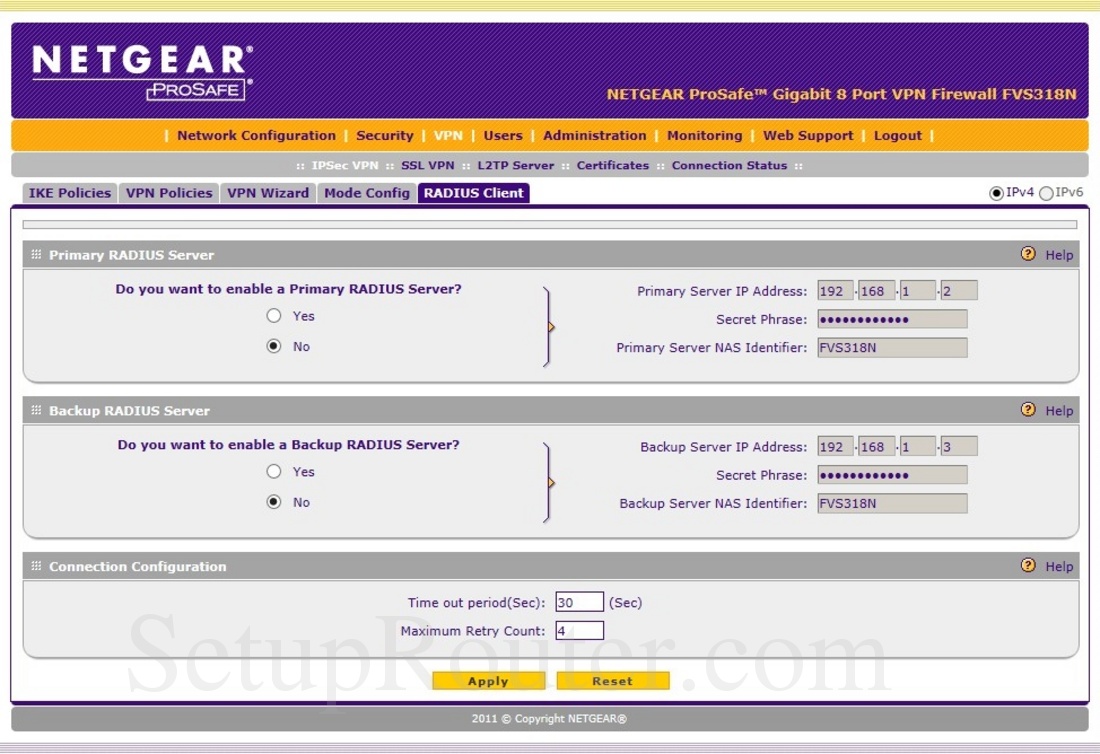Open Help link for Connection Configuration
The width and height of the screenshot is (1100, 754).
(x=1059, y=567)
